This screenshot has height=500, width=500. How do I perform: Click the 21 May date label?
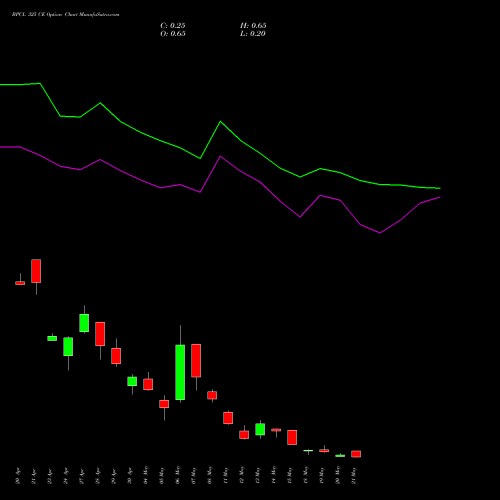click(354, 475)
